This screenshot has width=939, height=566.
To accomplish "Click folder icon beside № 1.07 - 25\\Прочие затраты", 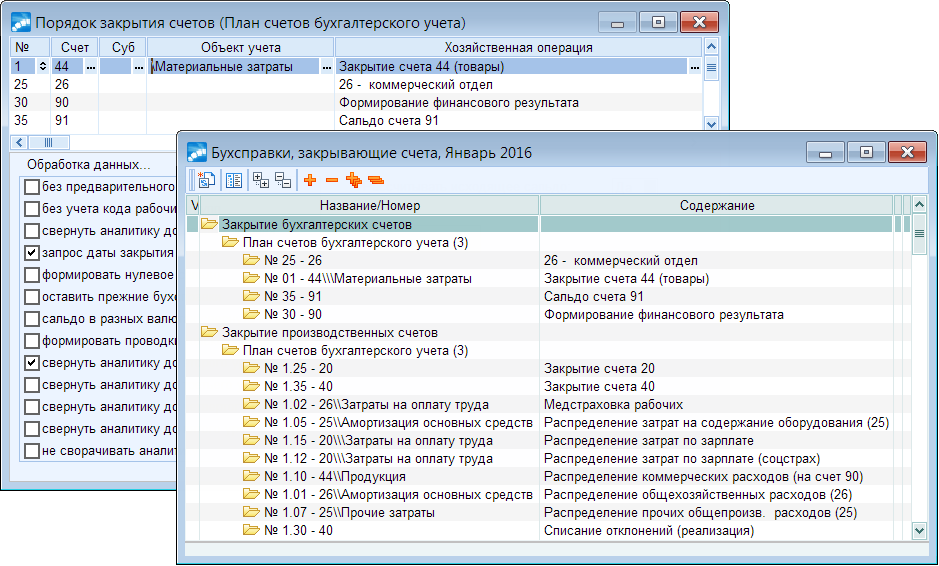I will 251,512.
